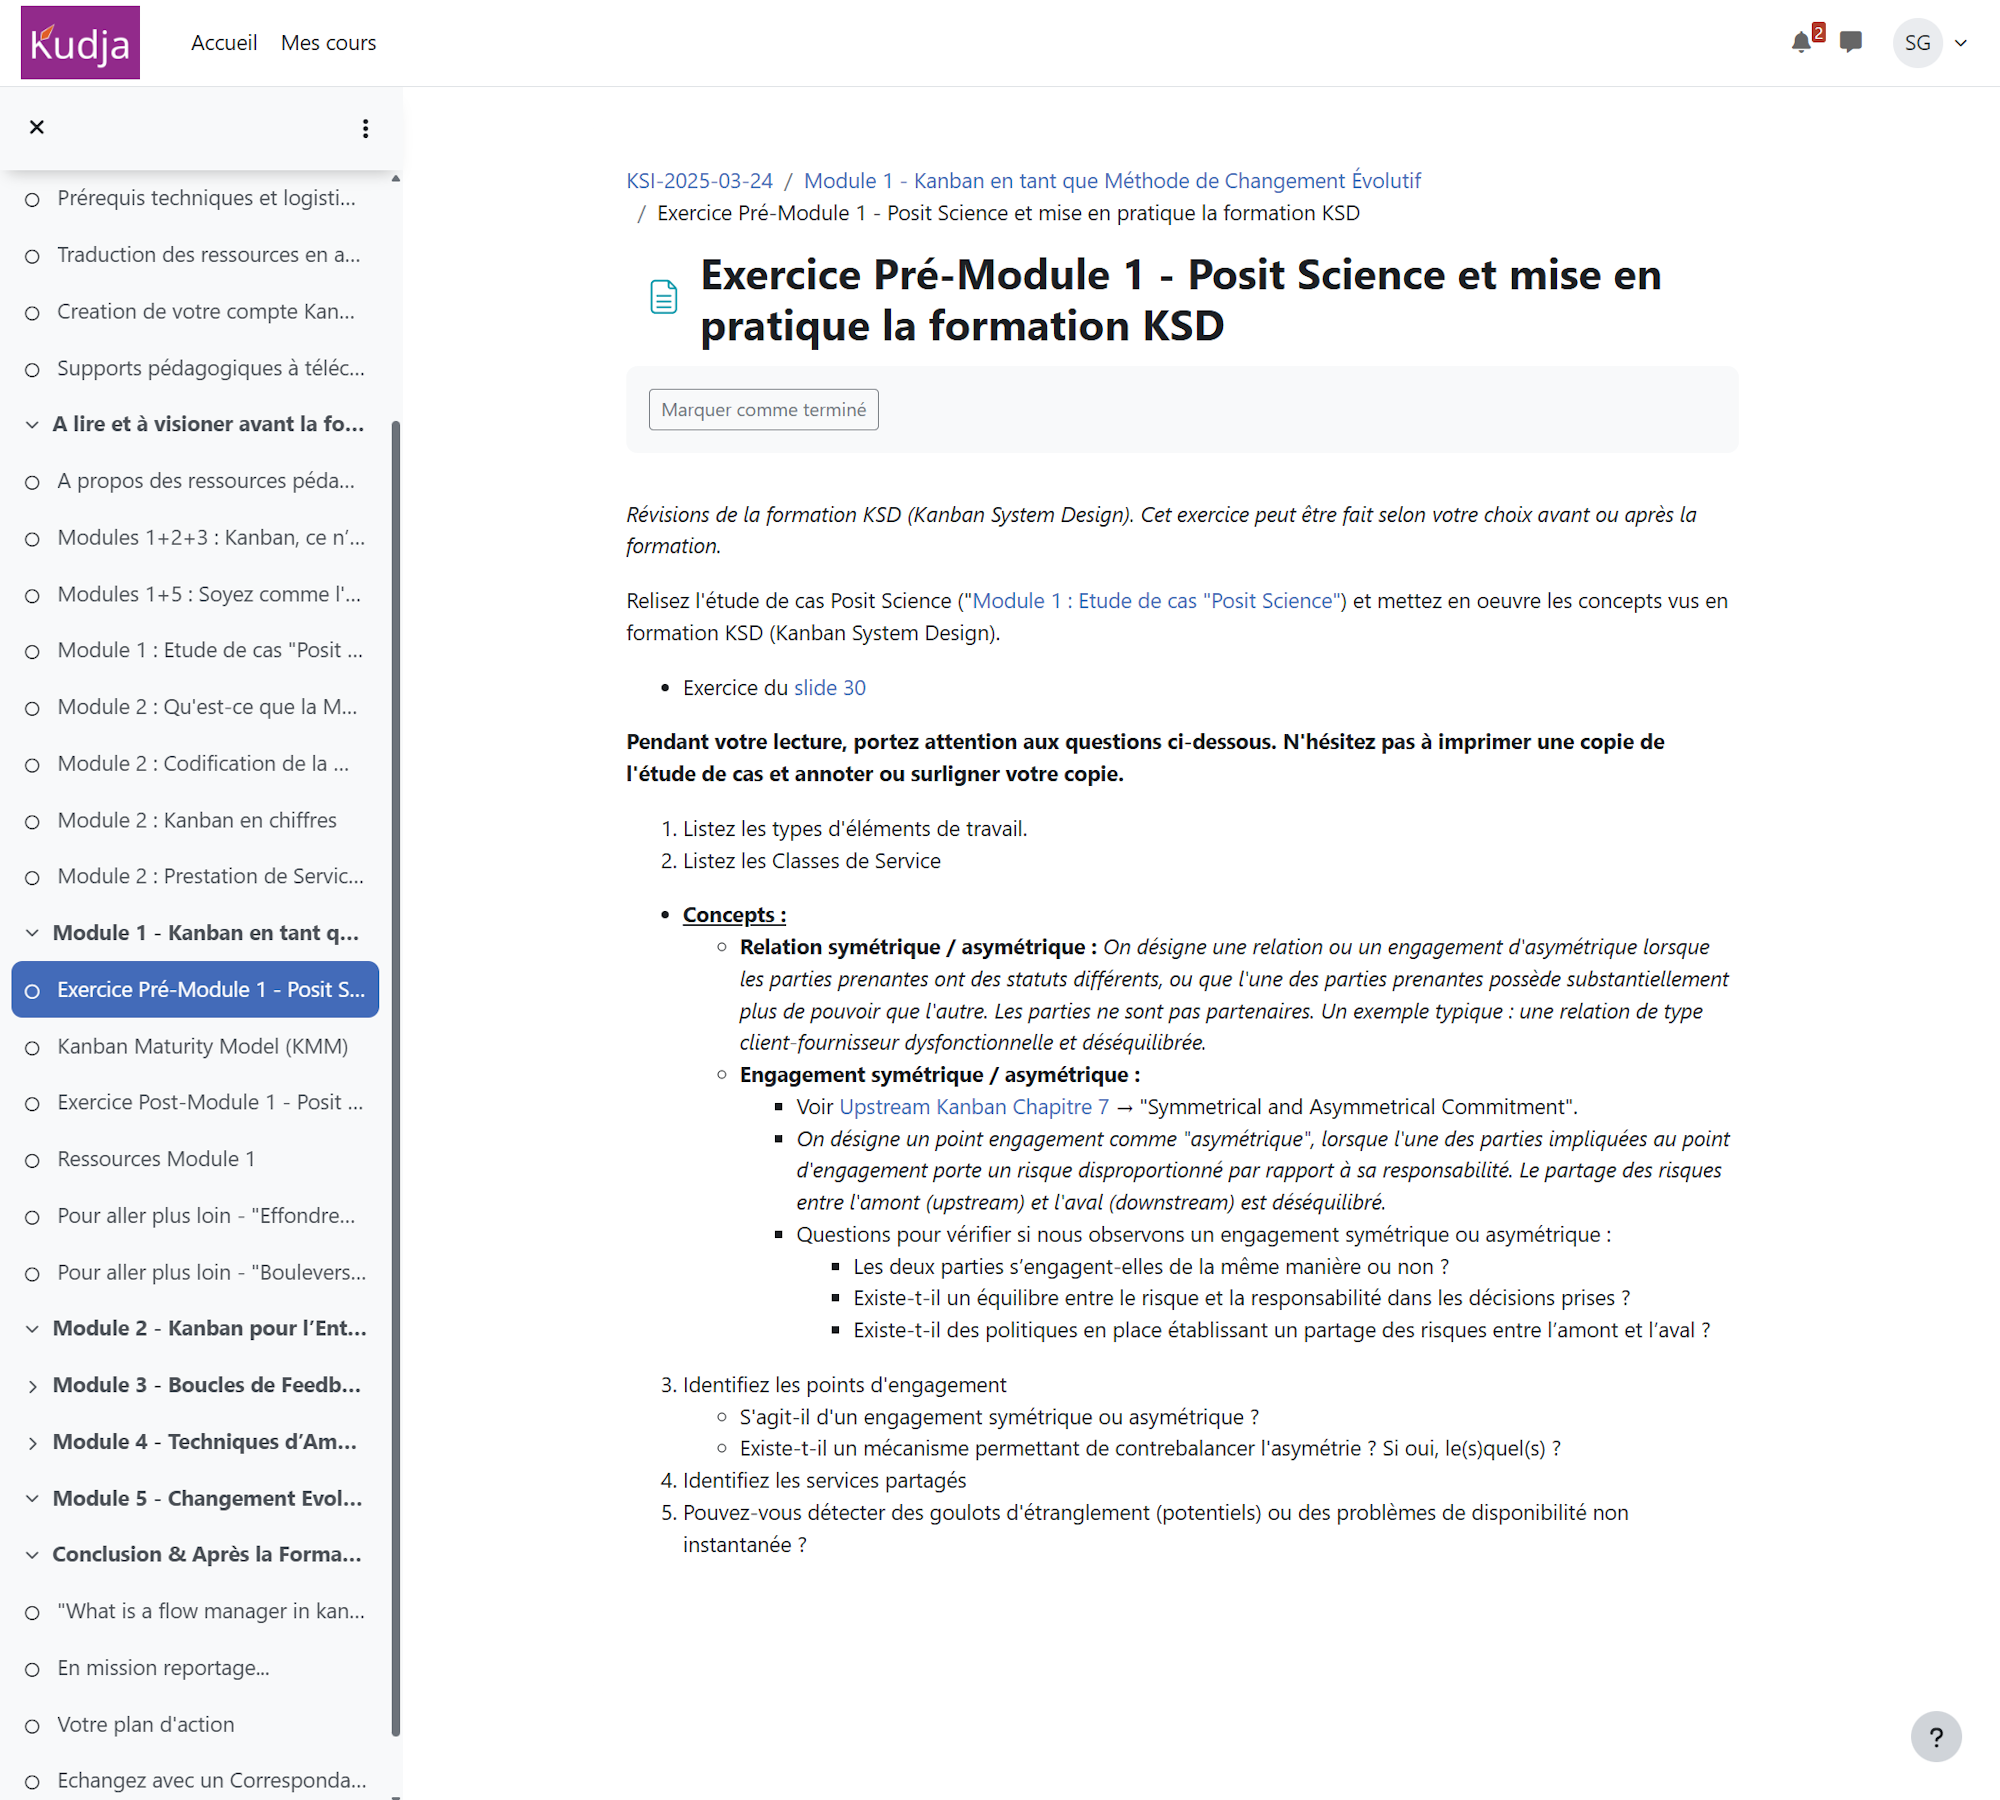Expand the Module 4 Techniques d'Am section

click(x=32, y=1443)
